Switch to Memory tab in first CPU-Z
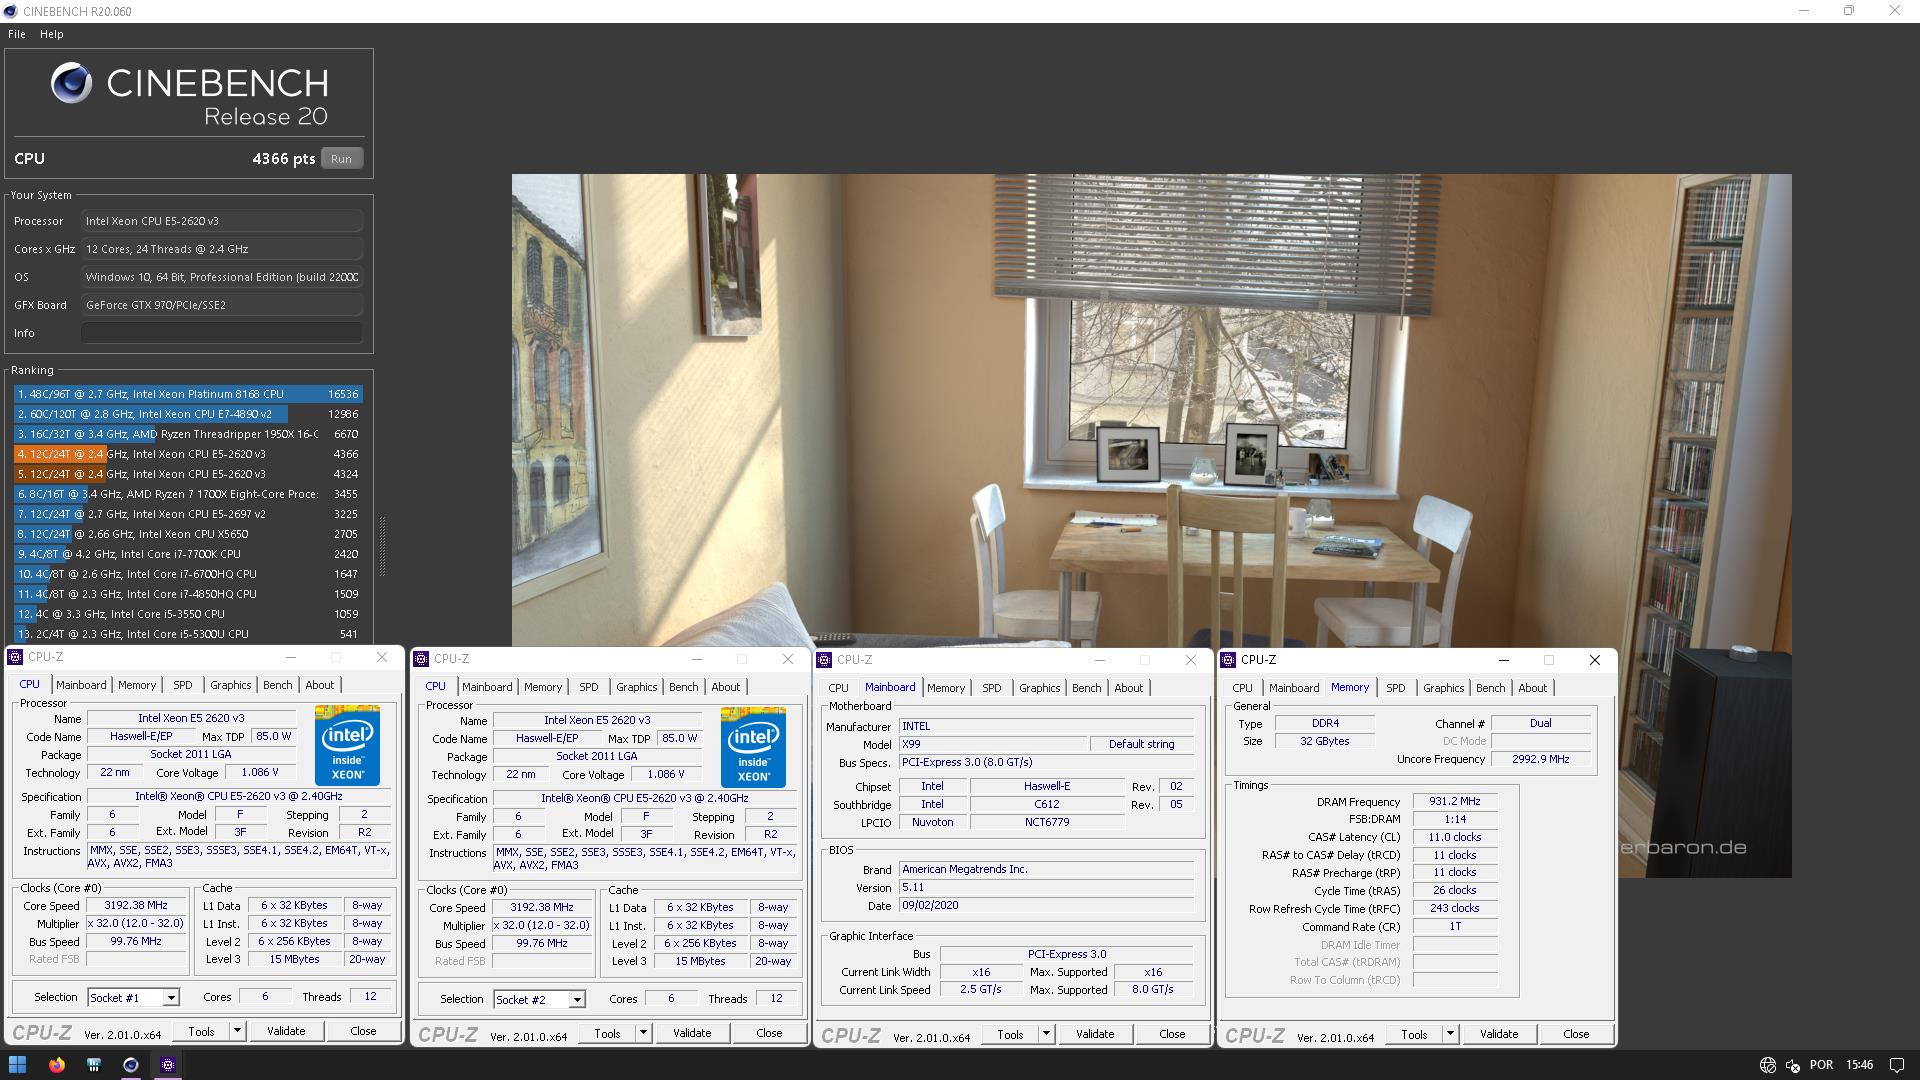Screen dimensions: 1920x1080 [137, 685]
